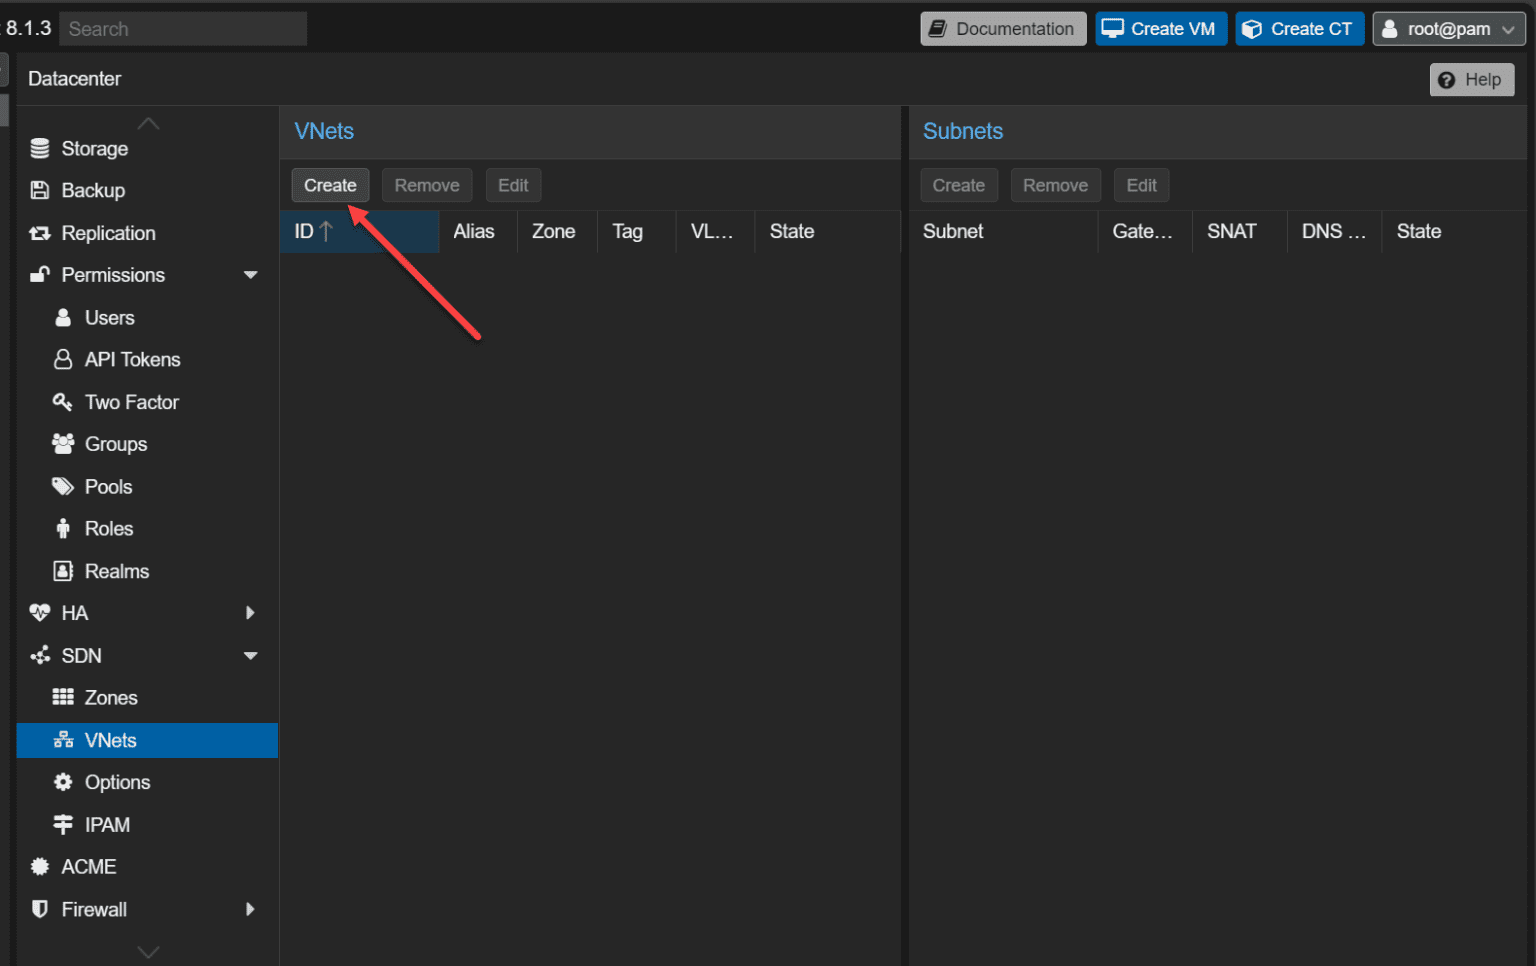This screenshot has width=1536, height=966.
Task: Open the root@pam user dropdown
Action: (1448, 28)
